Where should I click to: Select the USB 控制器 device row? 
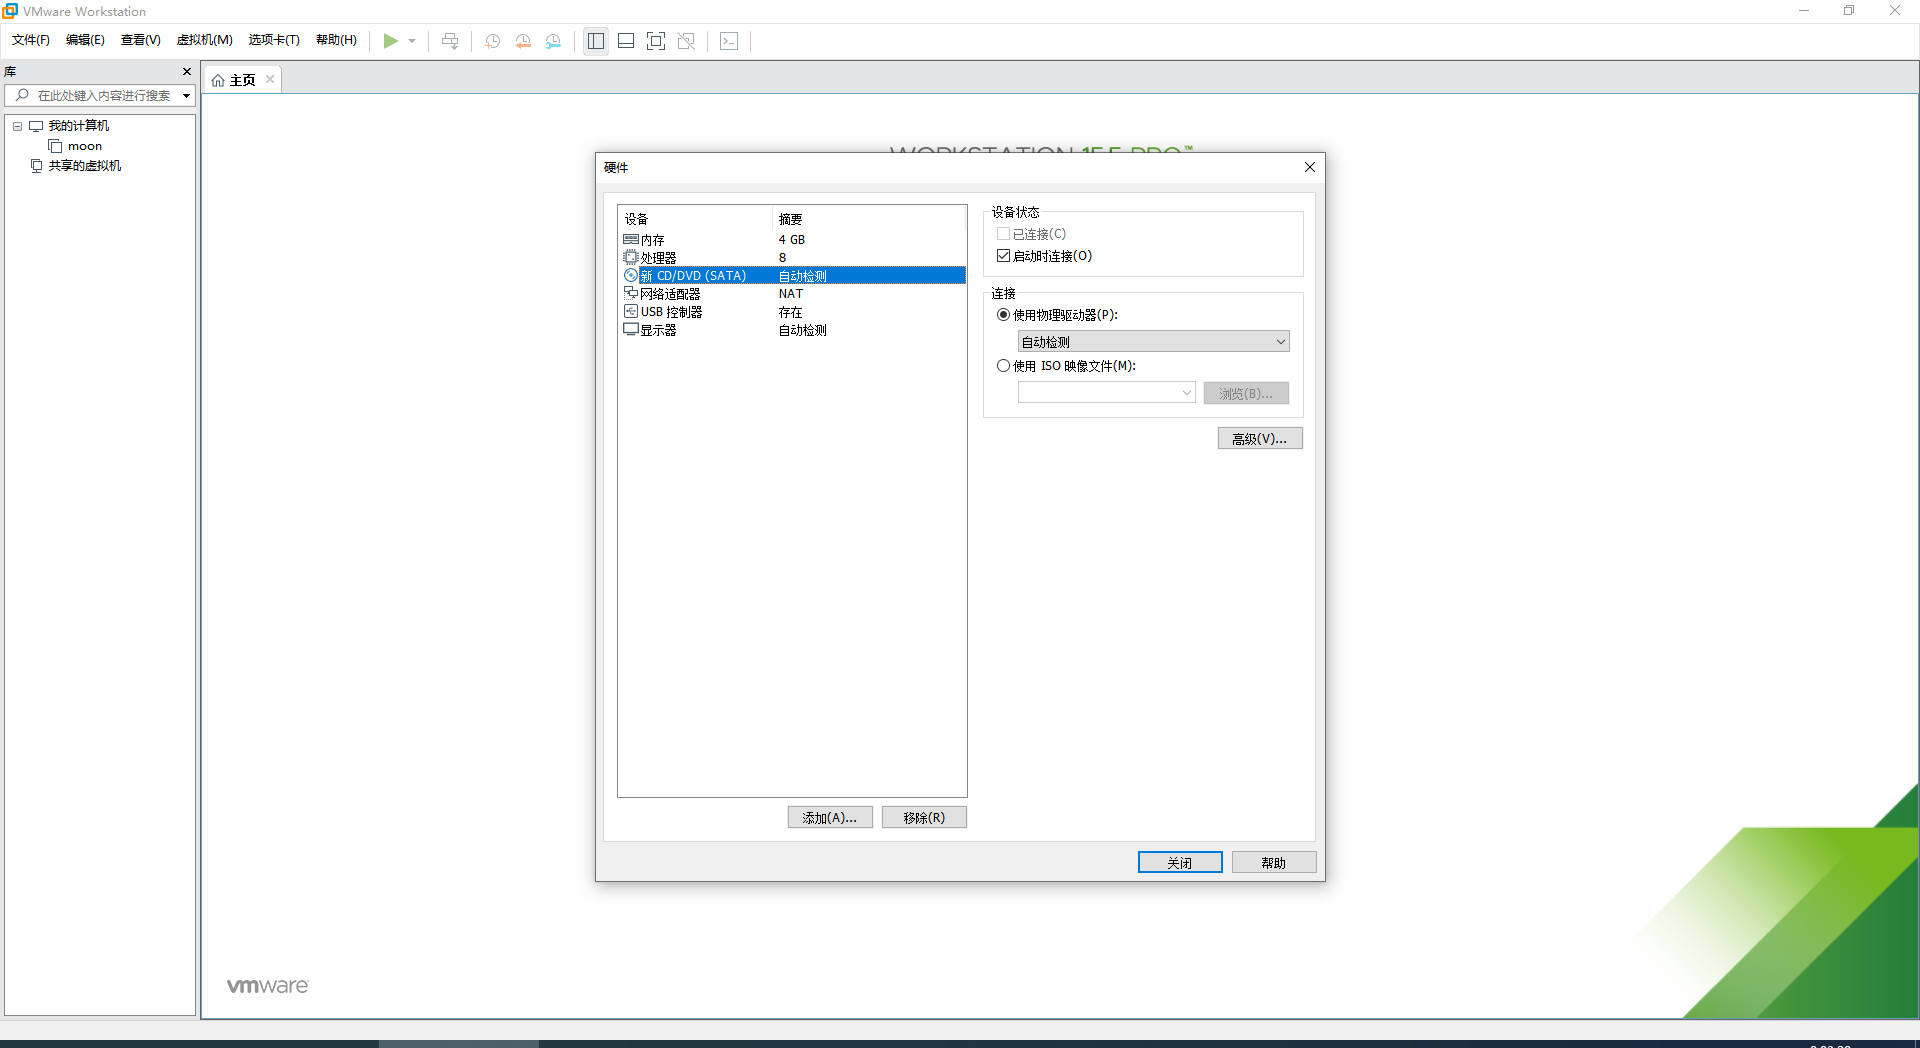[792, 312]
